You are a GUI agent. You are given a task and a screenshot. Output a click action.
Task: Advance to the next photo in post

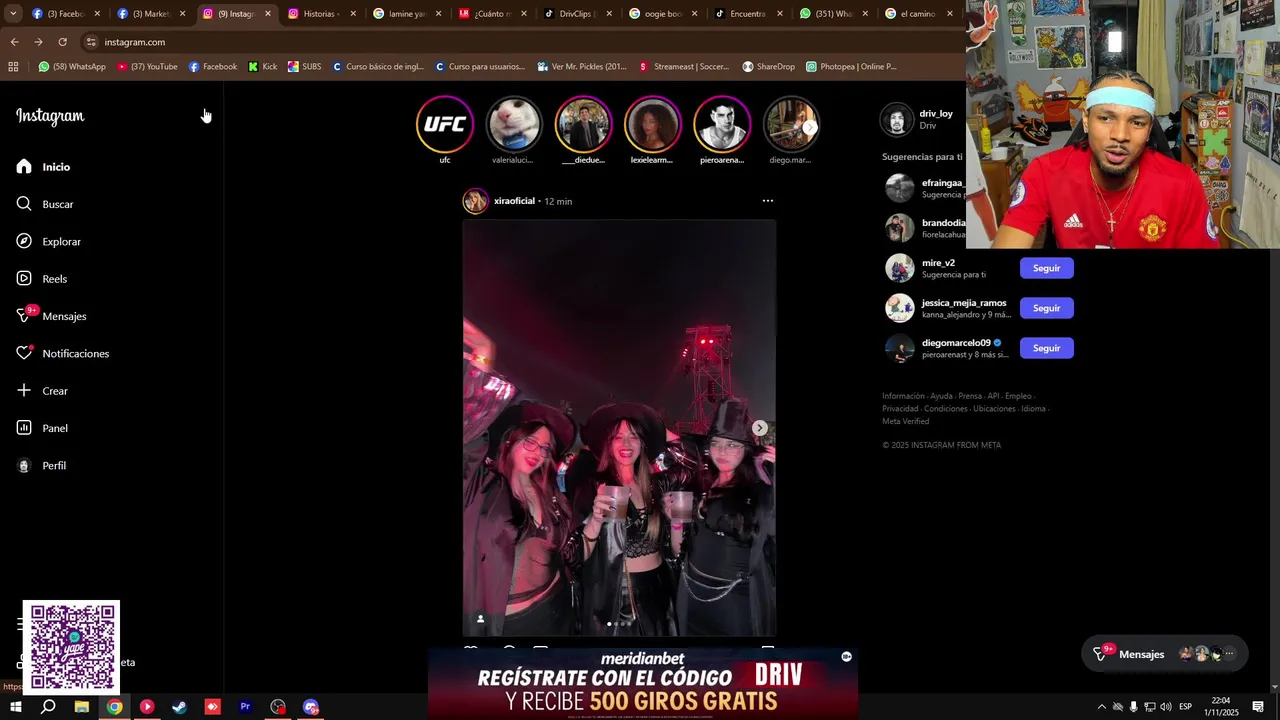point(760,428)
